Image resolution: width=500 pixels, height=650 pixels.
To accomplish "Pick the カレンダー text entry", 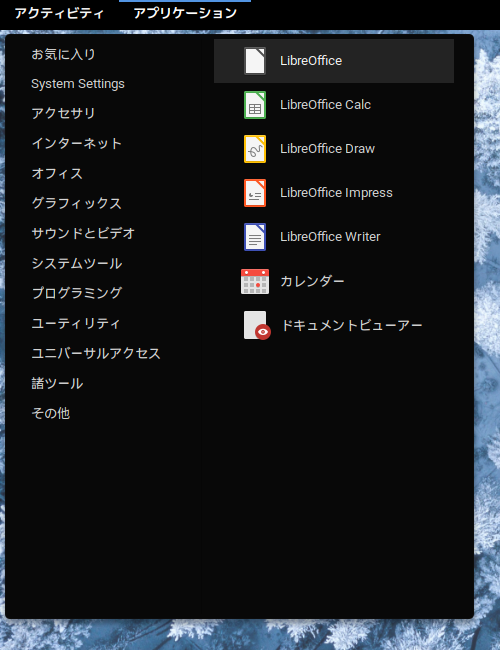I will click(x=312, y=281).
